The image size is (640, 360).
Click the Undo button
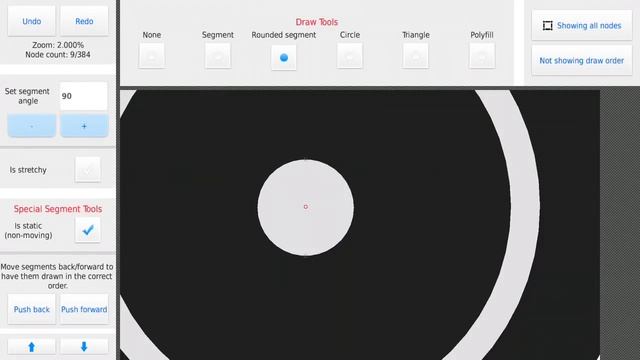pos(31,21)
